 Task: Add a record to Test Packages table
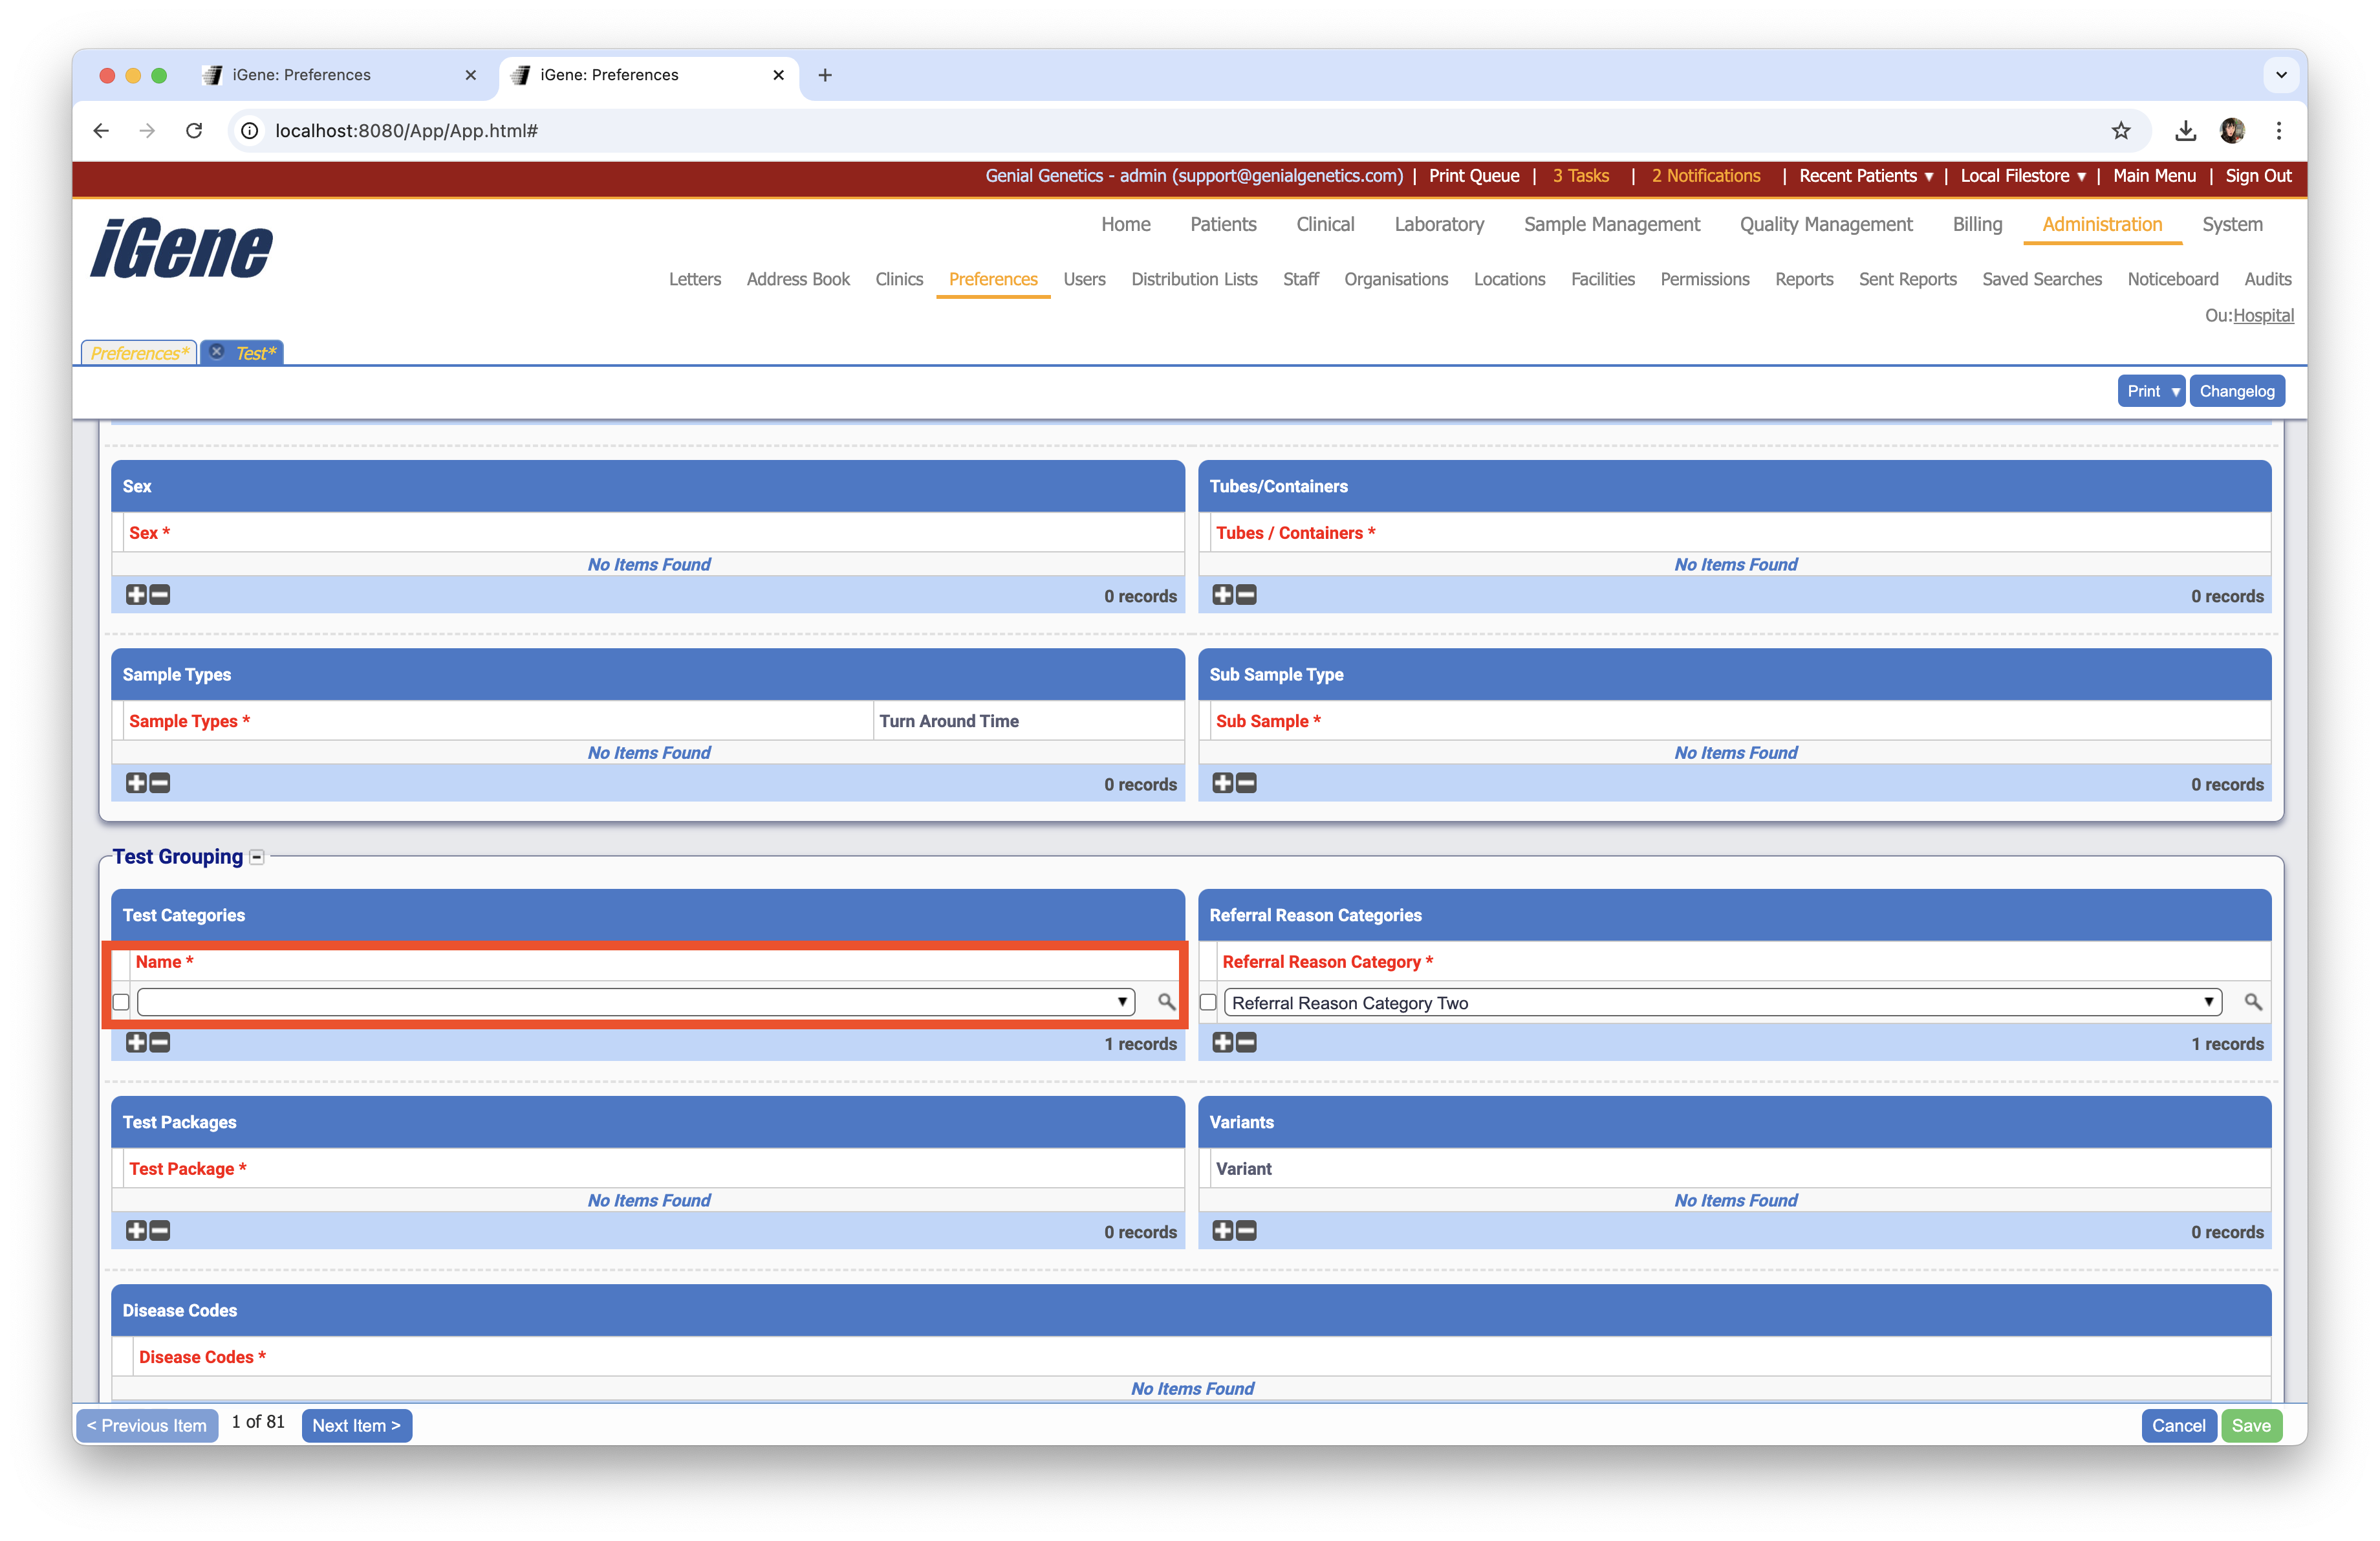click(136, 1231)
